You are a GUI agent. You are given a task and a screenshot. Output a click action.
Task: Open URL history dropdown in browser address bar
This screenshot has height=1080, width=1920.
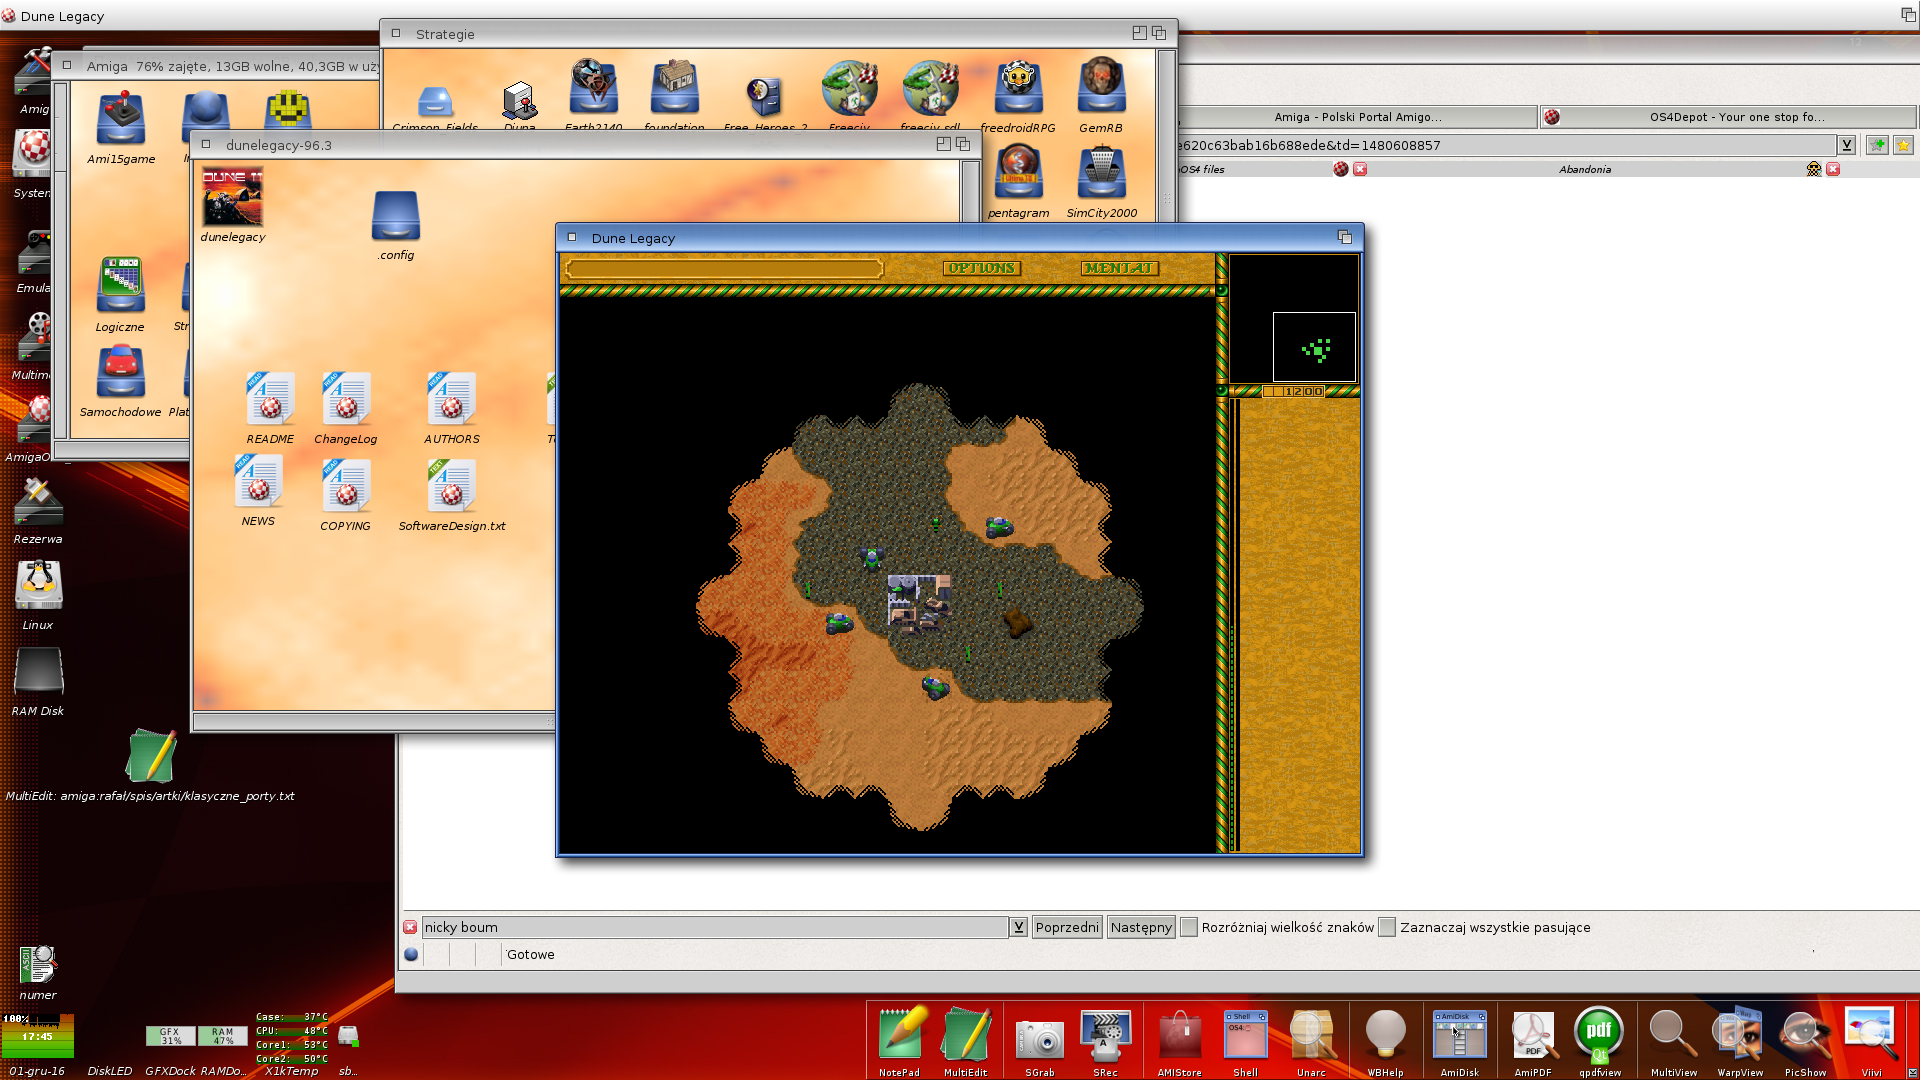click(1847, 145)
